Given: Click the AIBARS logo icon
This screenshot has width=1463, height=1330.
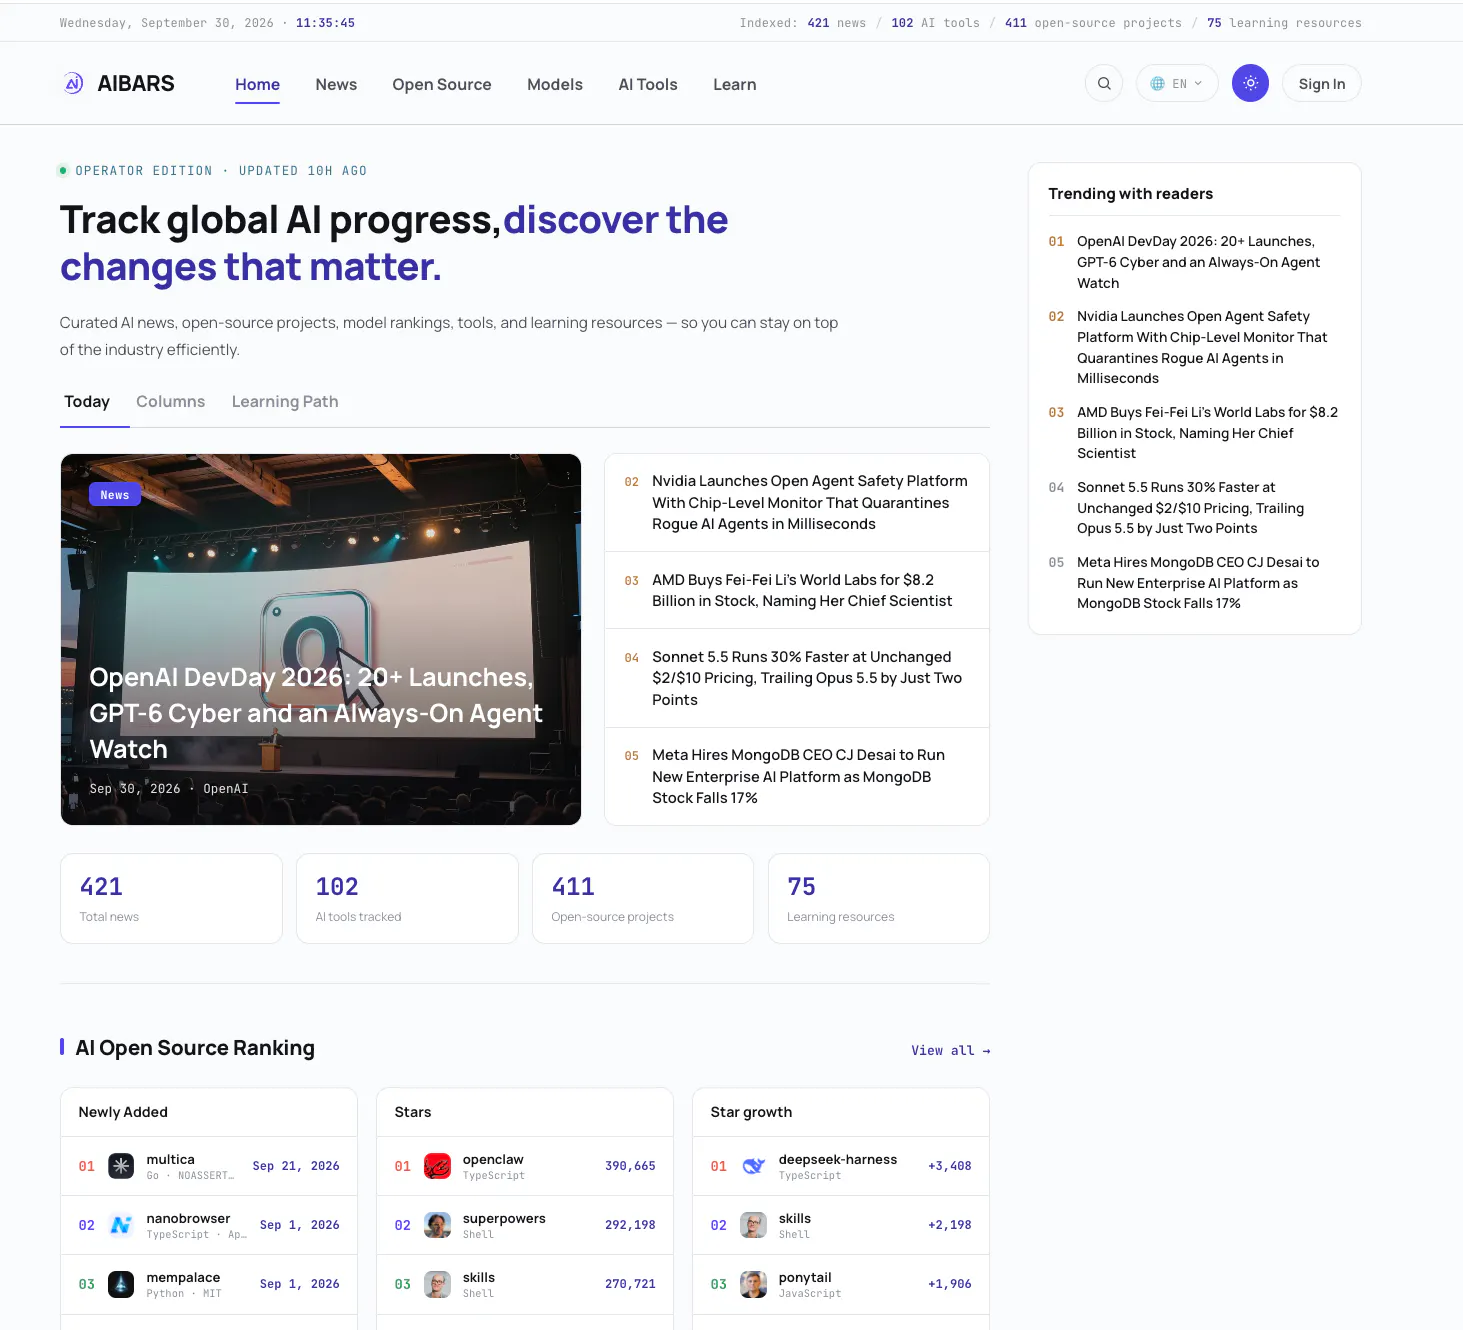Looking at the screenshot, I should tap(73, 84).
